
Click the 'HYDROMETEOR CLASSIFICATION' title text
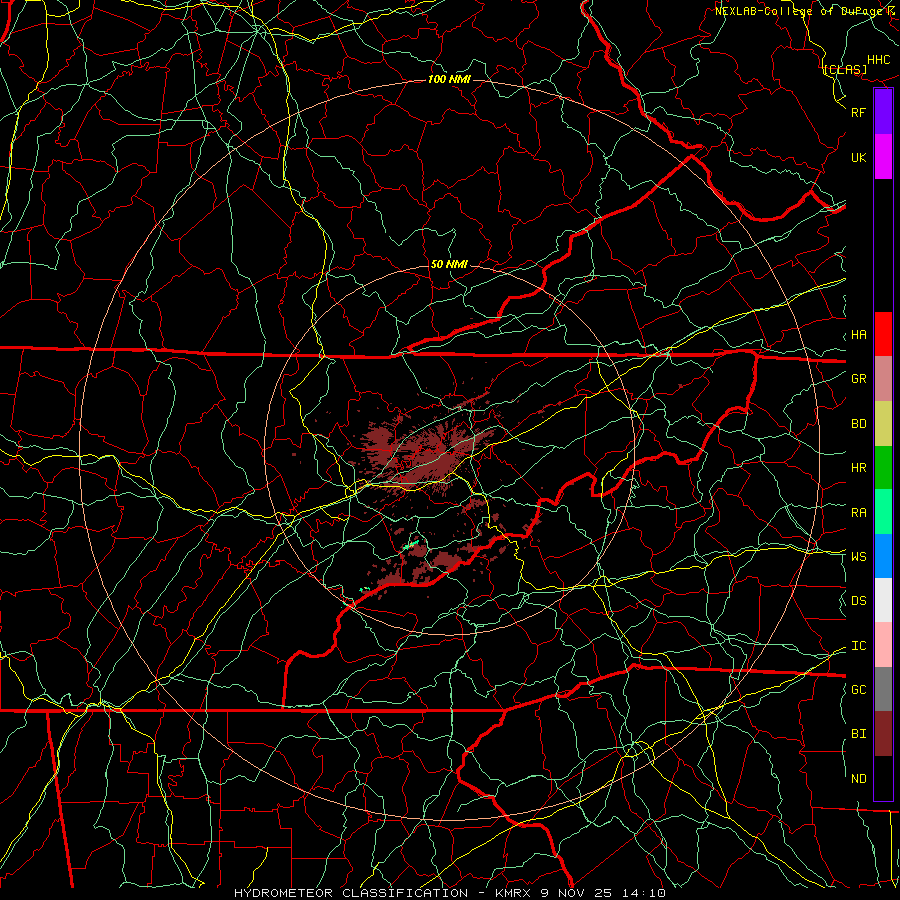pyautogui.click(x=351, y=893)
